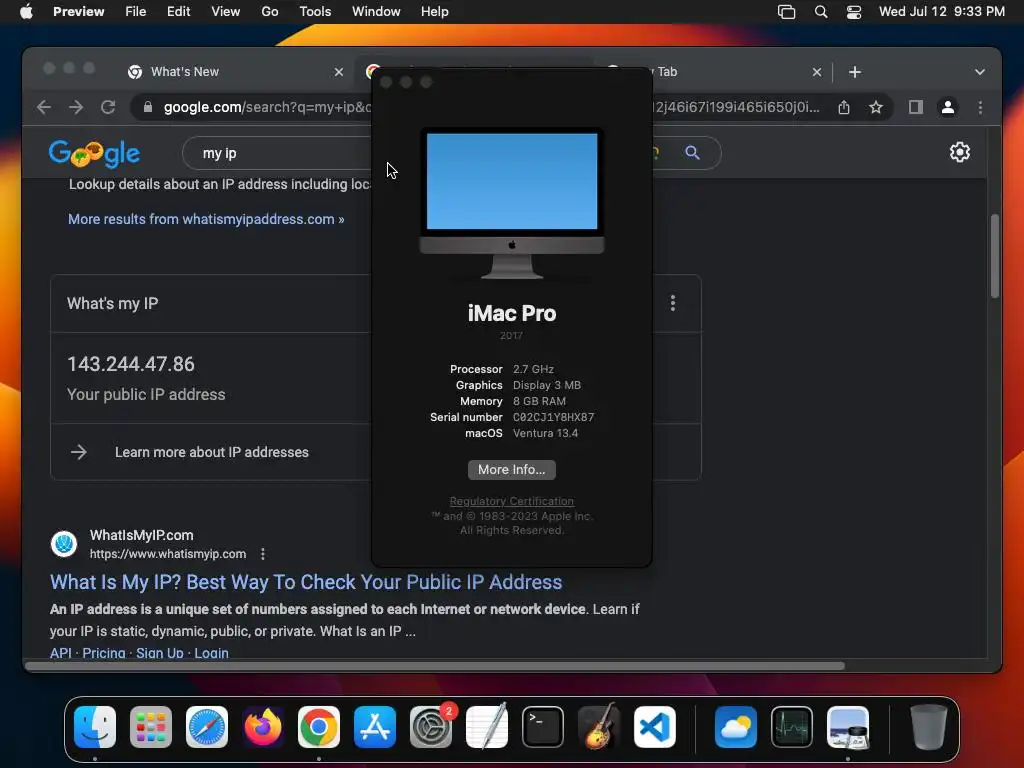This screenshot has width=1024, height=768.
Task: Close the What's New tab
Action: pyautogui.click(x=338, y=72)
